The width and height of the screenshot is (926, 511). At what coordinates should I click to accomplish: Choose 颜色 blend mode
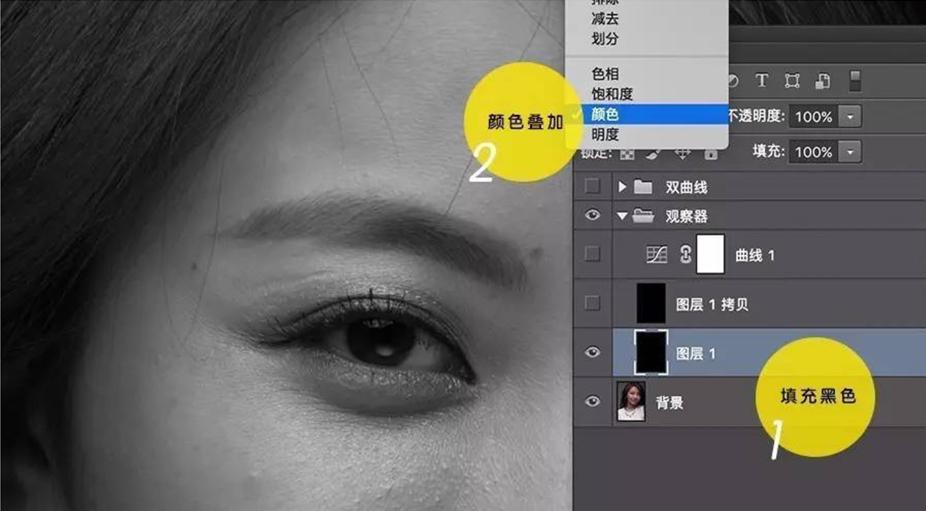click(x=647, y=114)
